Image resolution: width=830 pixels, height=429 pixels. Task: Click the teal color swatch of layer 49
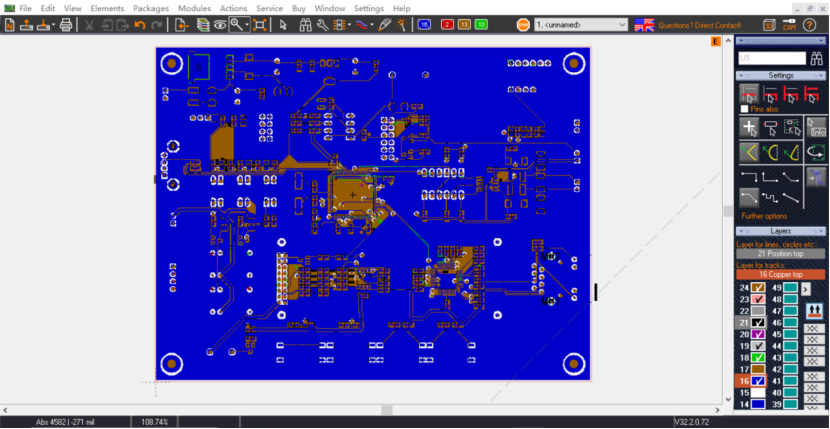(x=790, y=288)
